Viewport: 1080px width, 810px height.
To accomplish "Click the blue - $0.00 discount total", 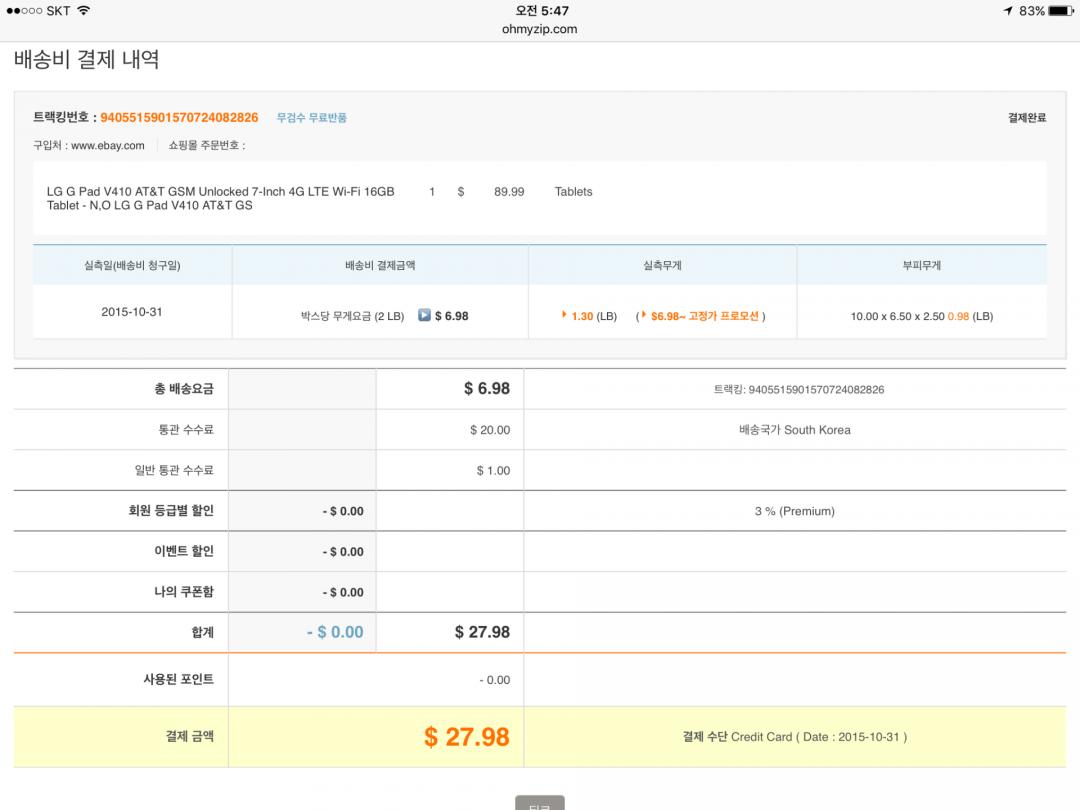I will coord(335,632).
